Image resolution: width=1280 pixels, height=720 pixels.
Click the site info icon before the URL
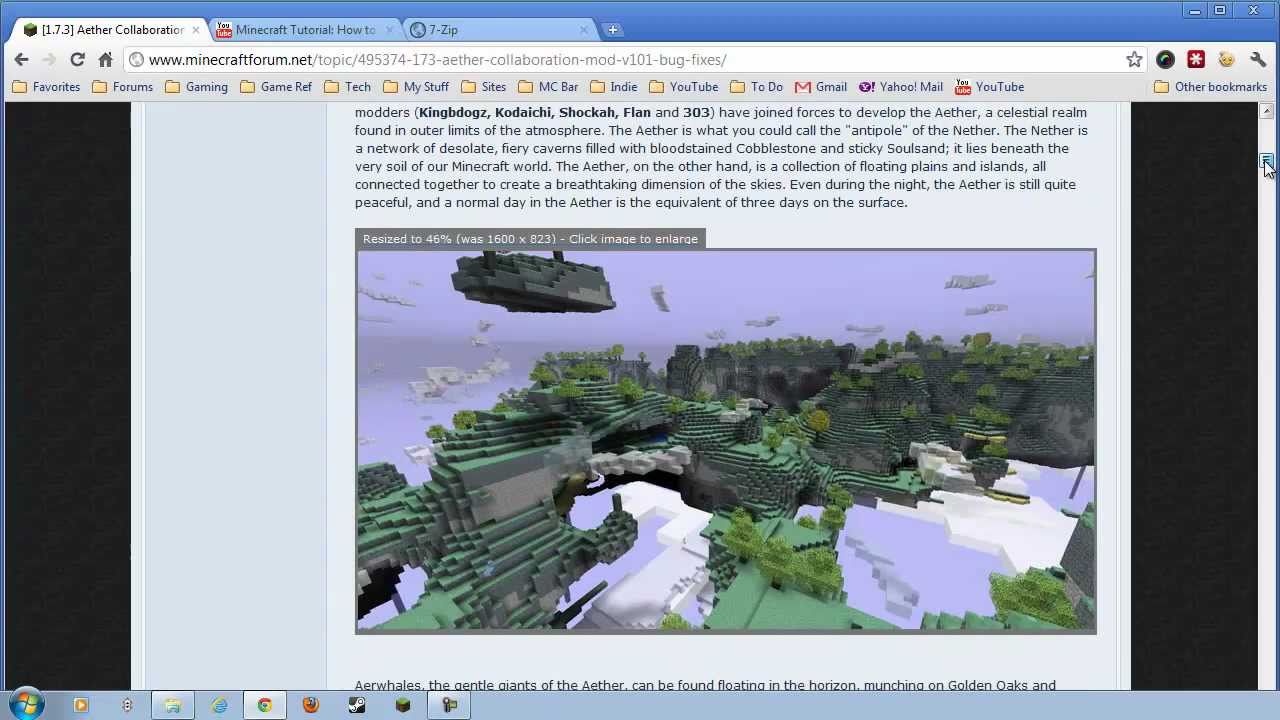point(137,60)
